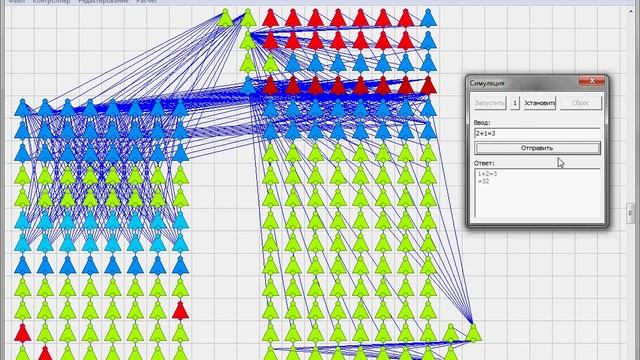Click the Отправить button

tap(537, 148)
